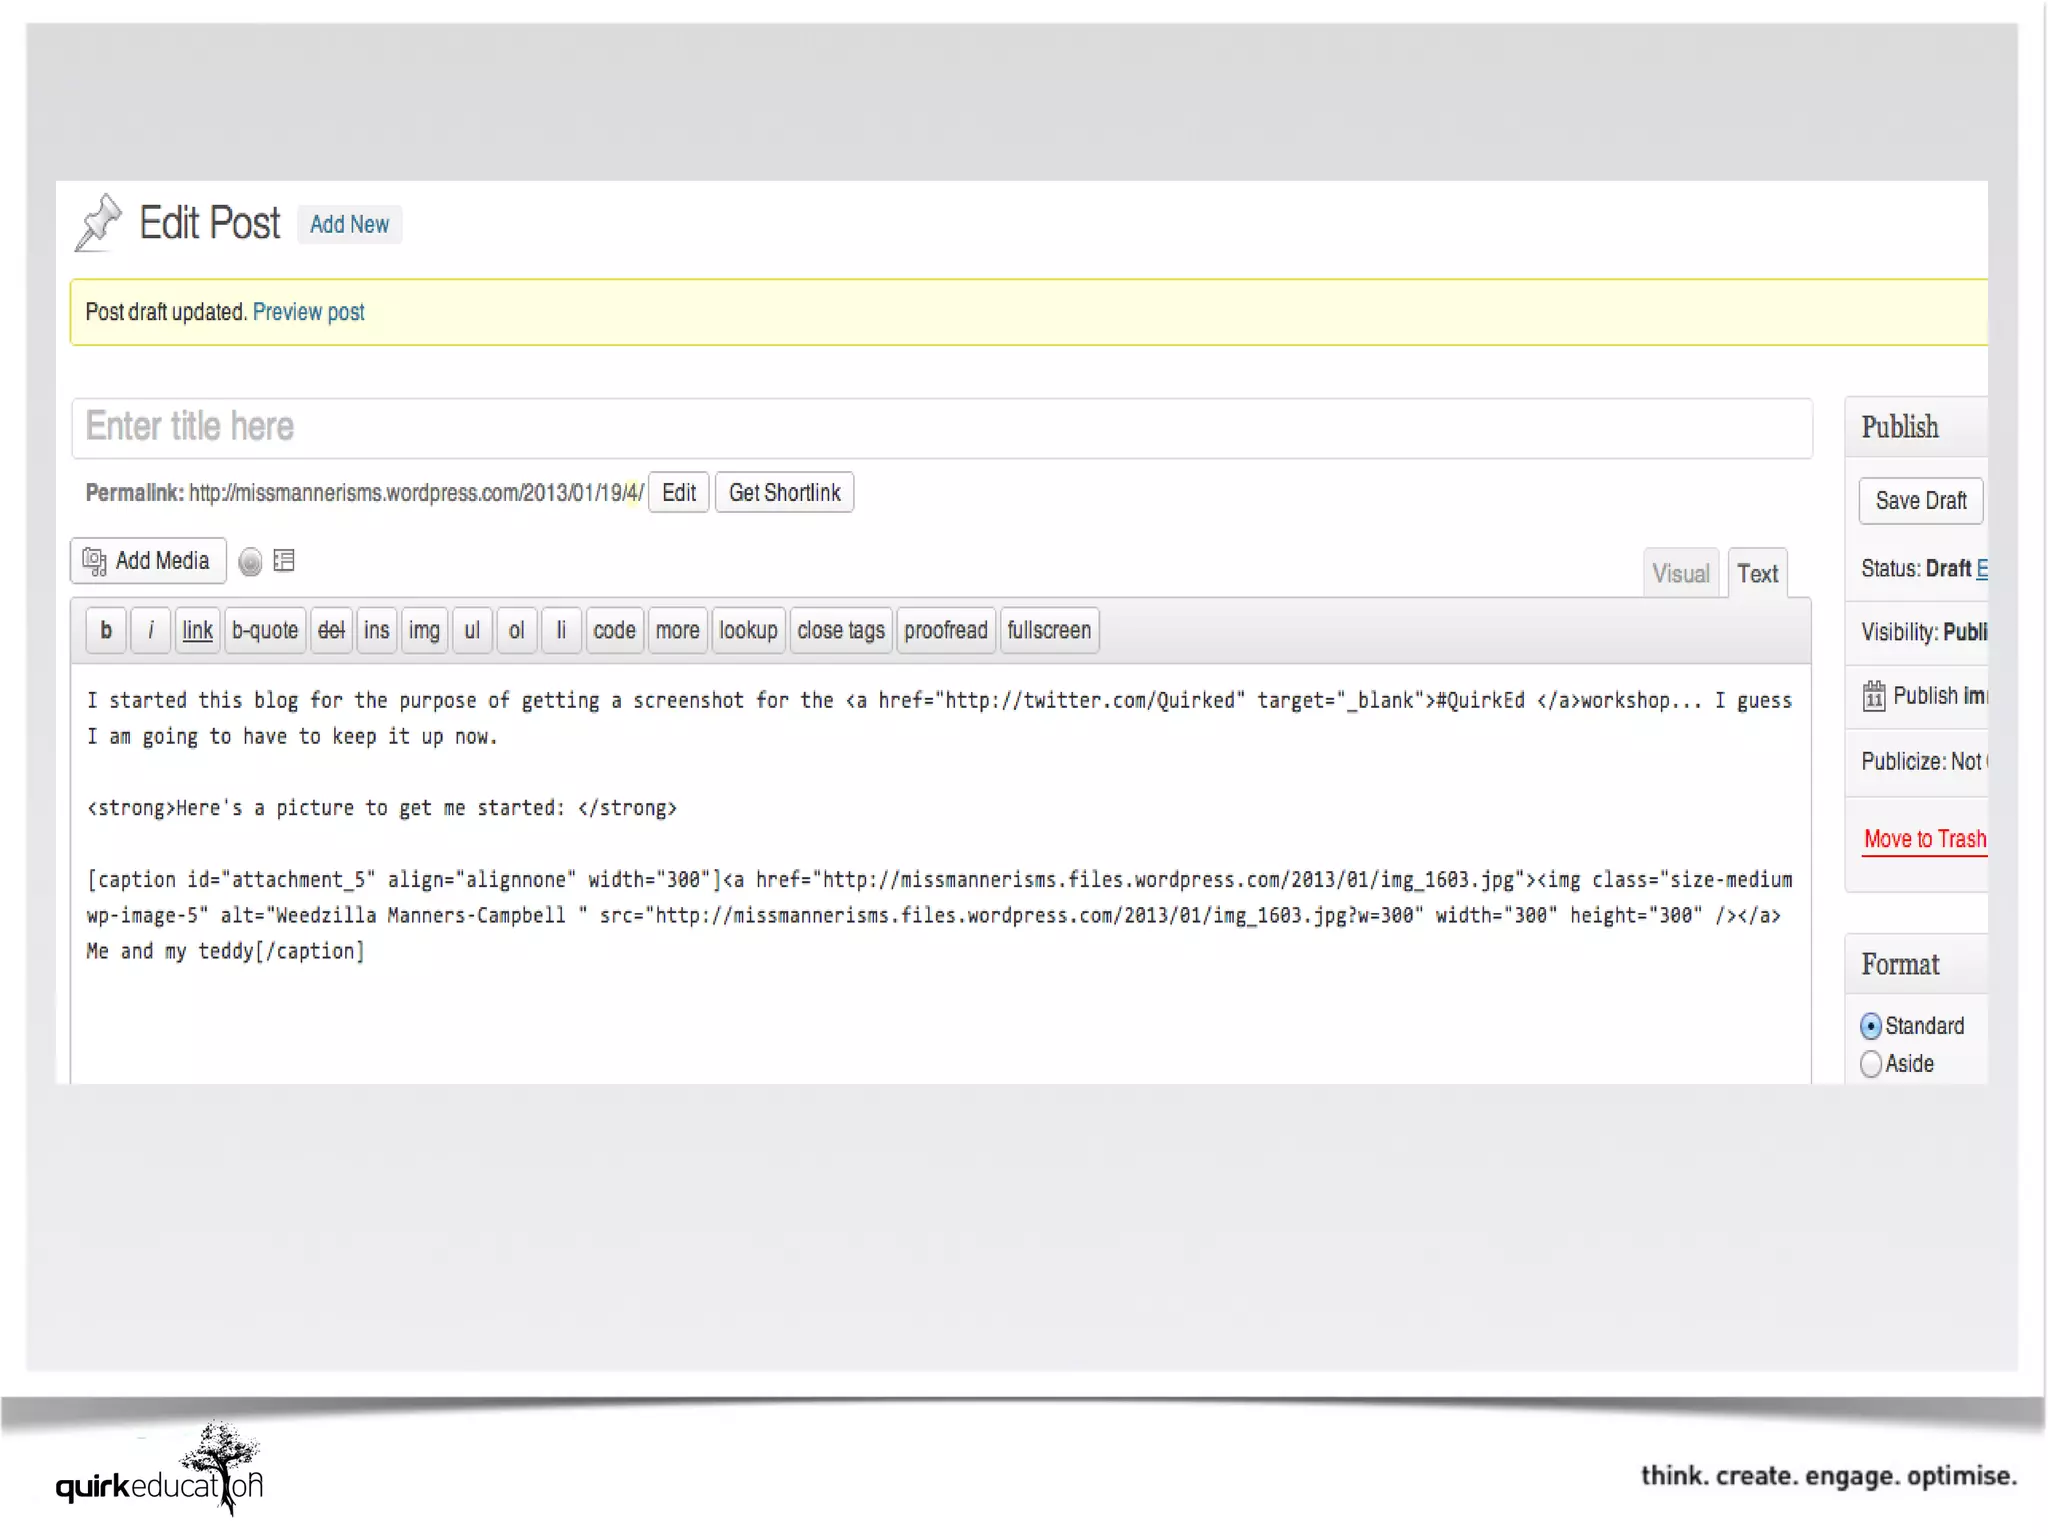The height and width of the screenshot is (1536, 2048).
Task: Insert a hyperlink with the link button
Action: point(197,631)
